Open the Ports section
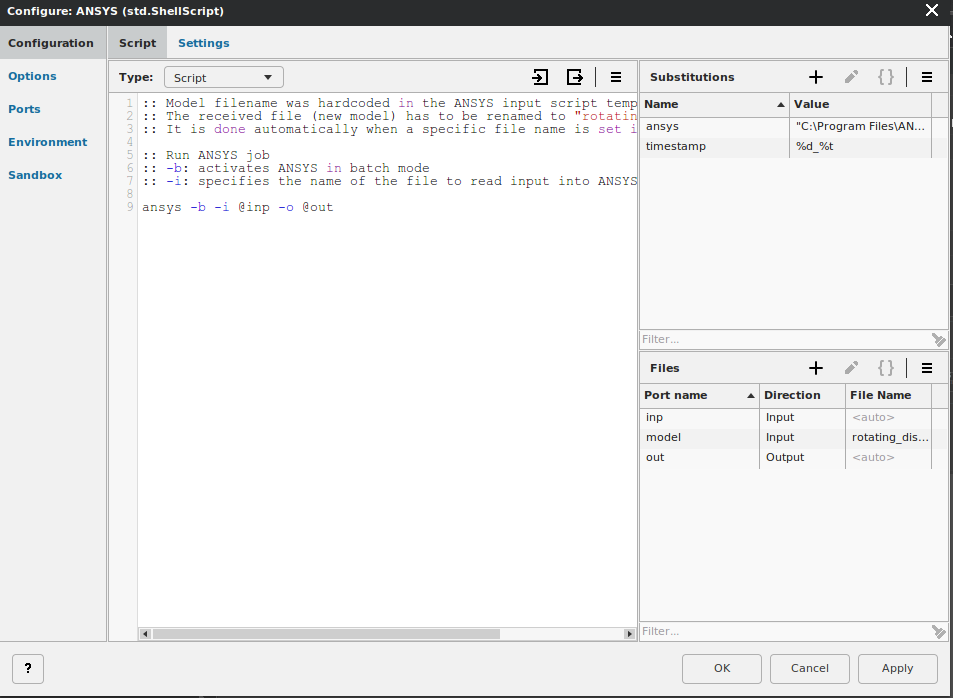 (x=24, y=109)
